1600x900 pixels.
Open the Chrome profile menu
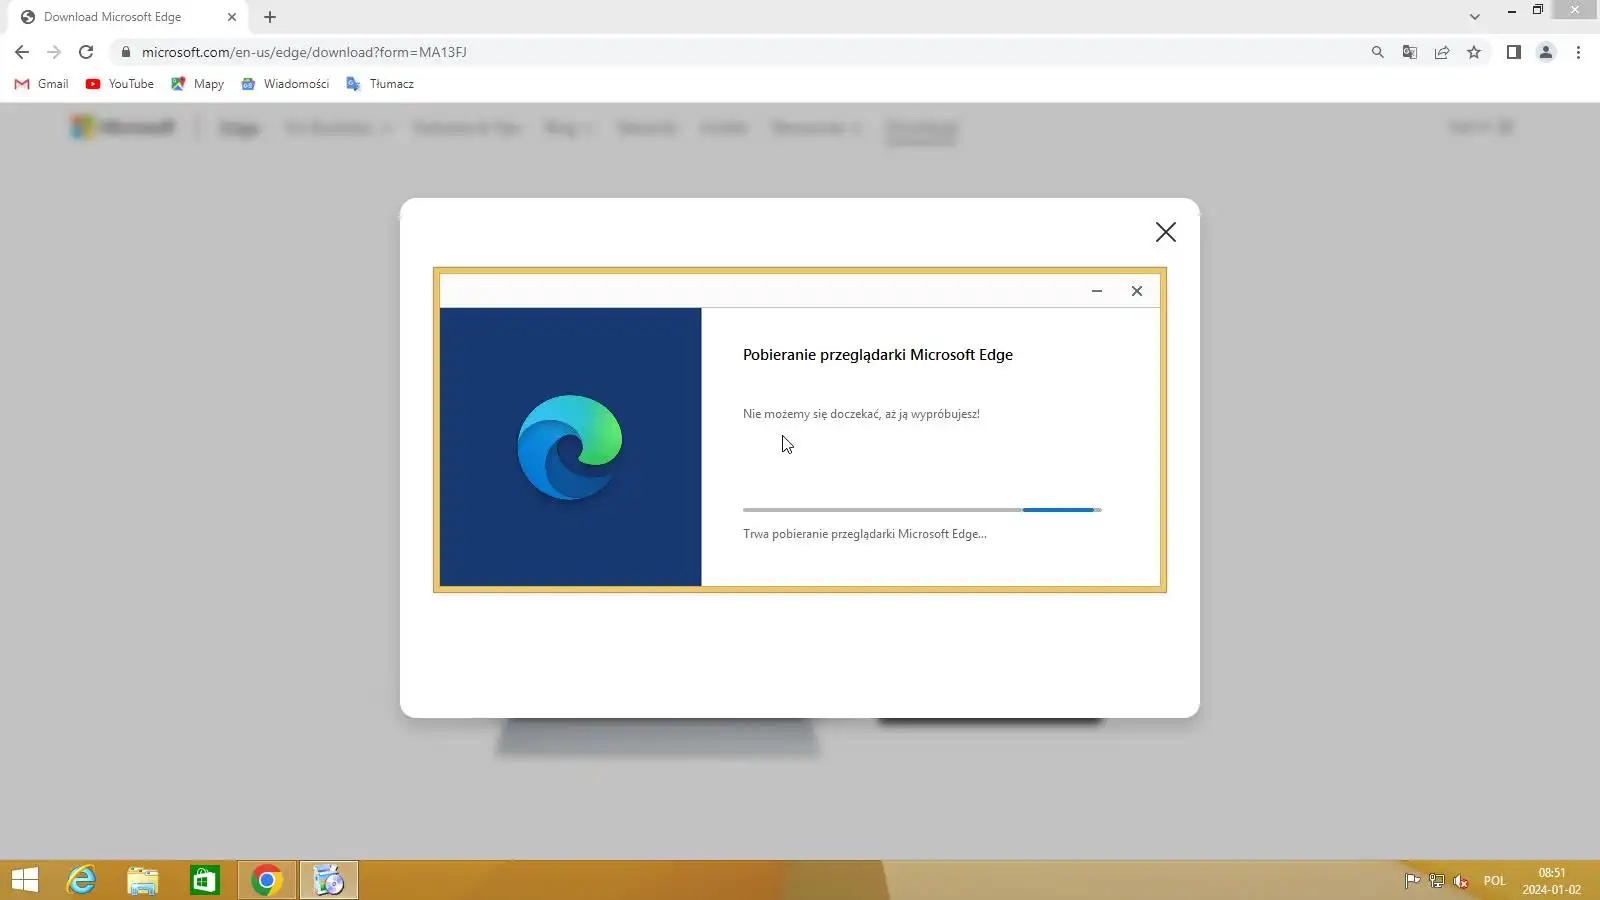1546,52
